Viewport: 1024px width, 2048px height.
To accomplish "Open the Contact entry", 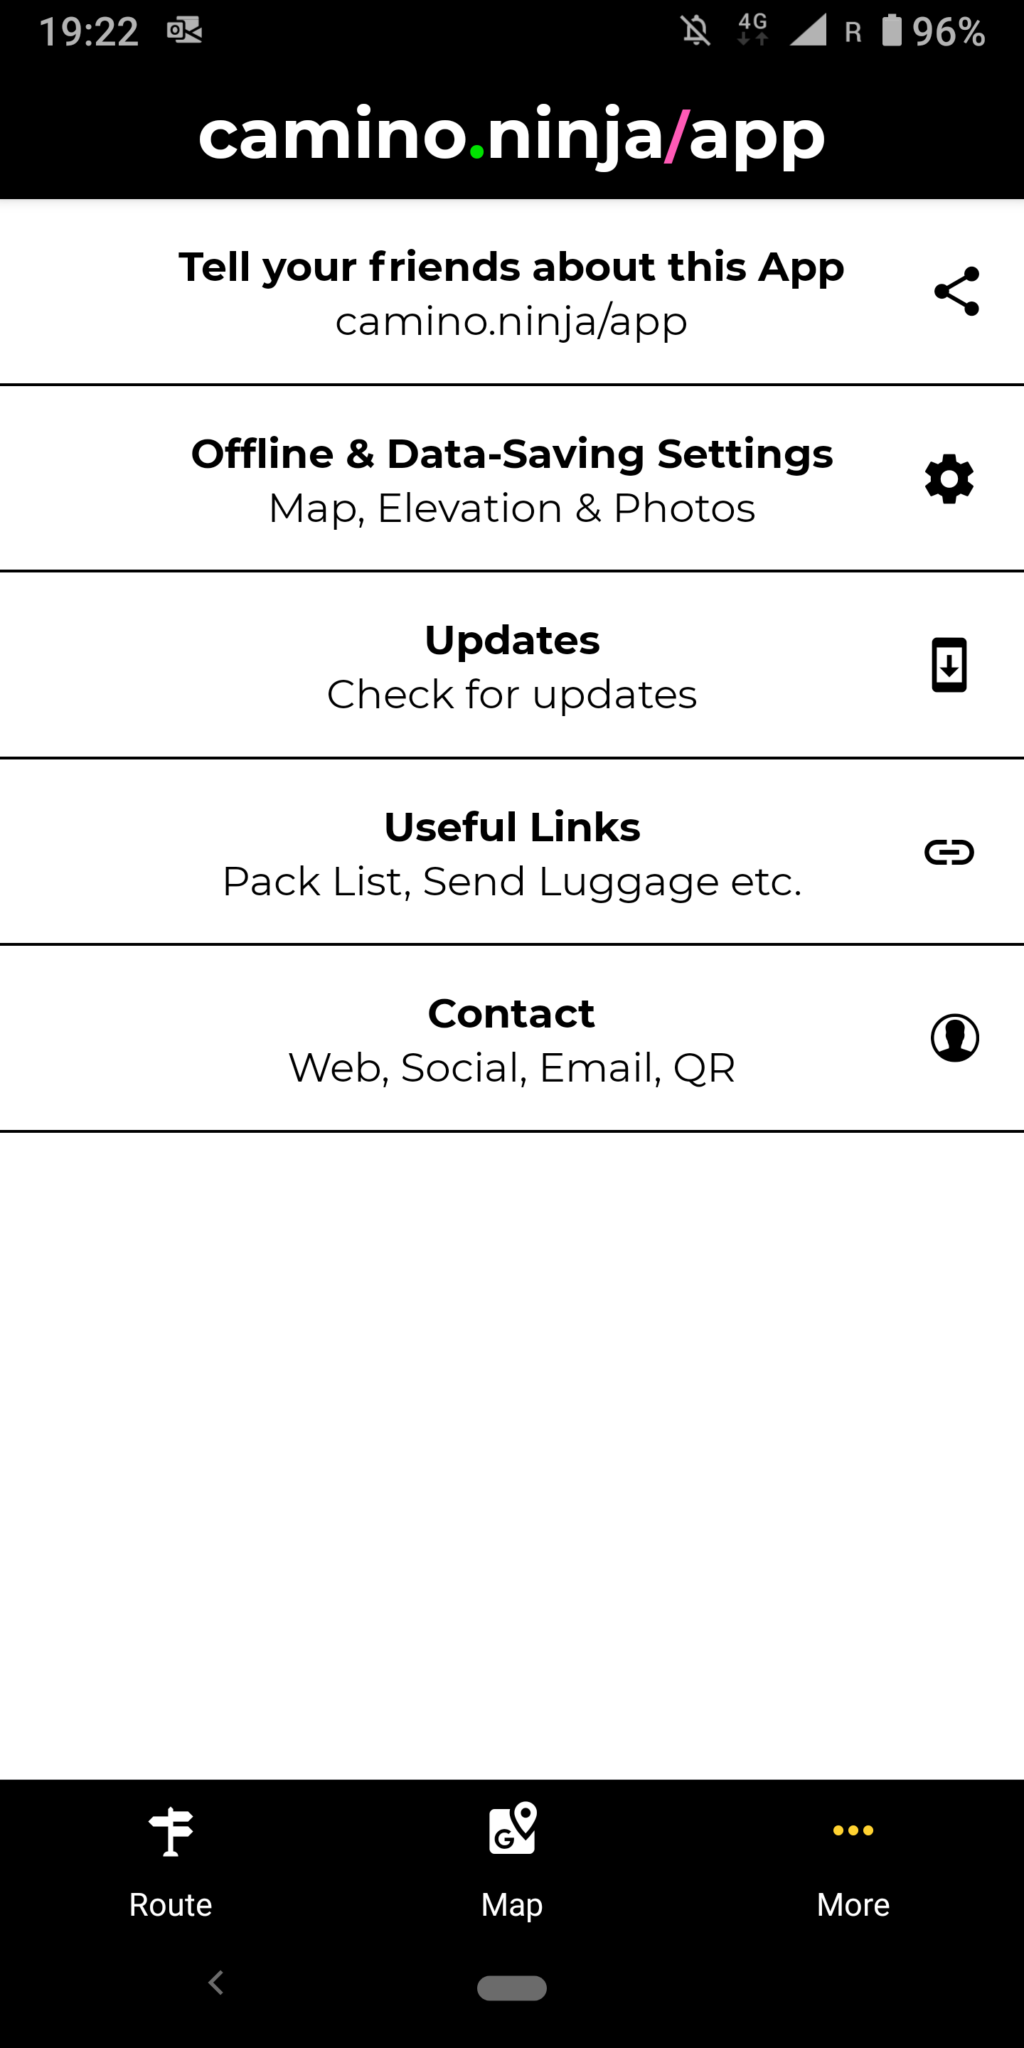I will [511, 1039].
